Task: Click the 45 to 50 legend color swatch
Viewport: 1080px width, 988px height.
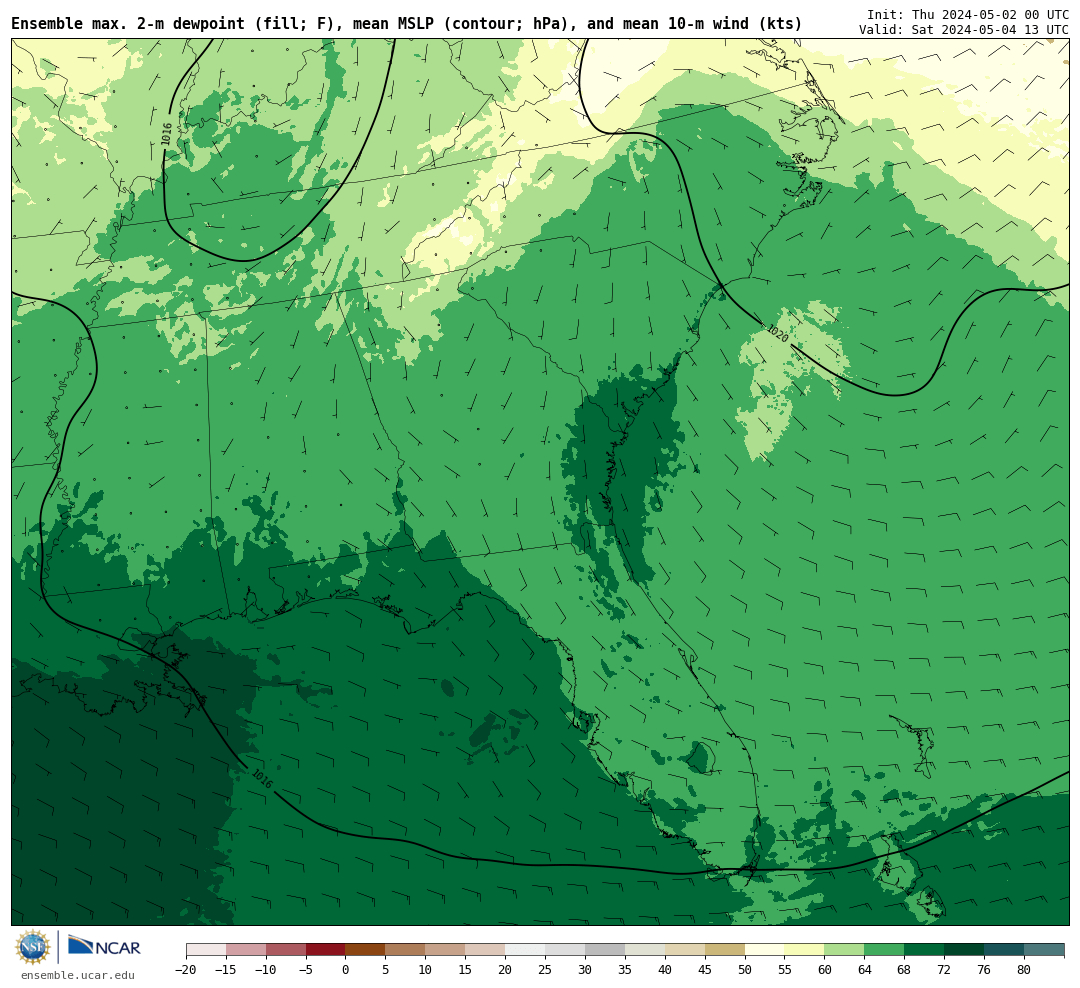Action: tap(725, 950)
